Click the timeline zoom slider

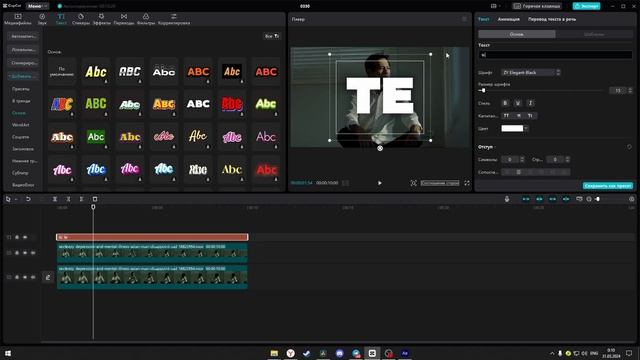point(598,199)
